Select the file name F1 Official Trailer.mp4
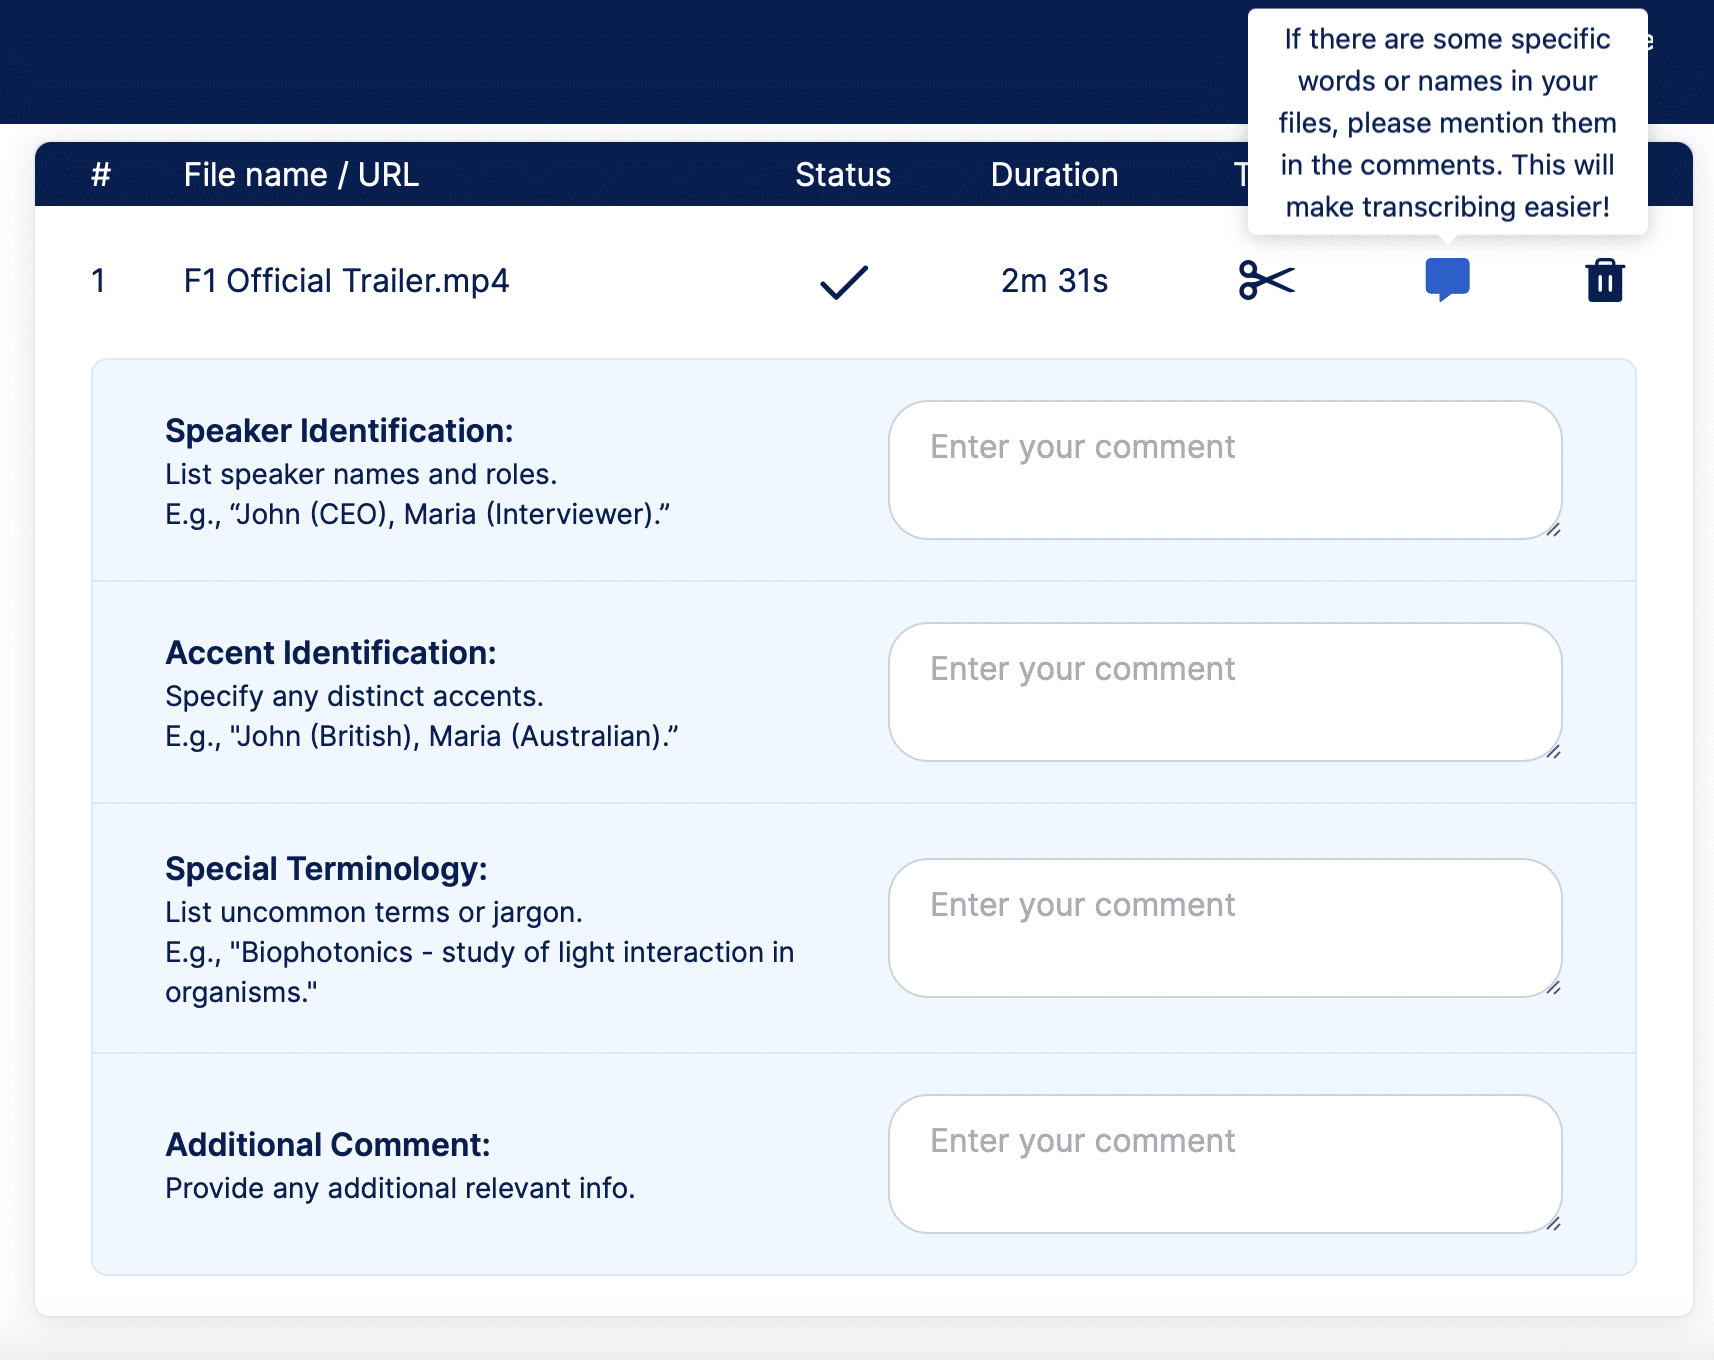The height and width of the screenshot is (1360, 1714). 345,281
